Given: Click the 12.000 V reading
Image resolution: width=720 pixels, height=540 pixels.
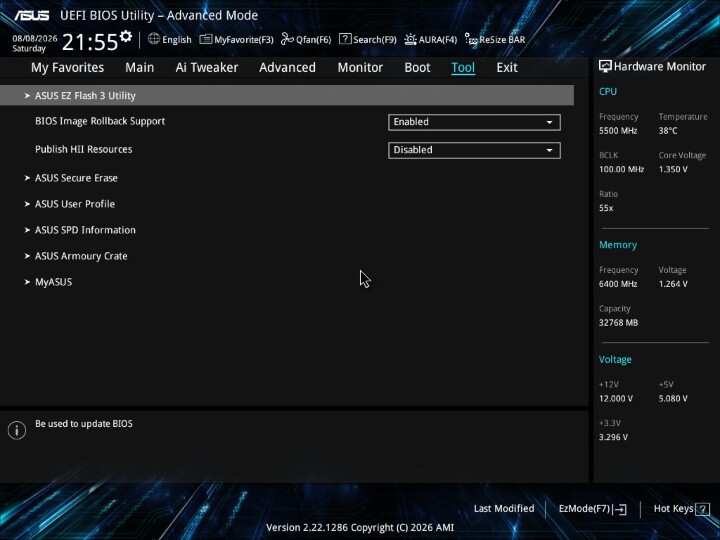Looking at the screenshot, I should (x=616, y=399).
